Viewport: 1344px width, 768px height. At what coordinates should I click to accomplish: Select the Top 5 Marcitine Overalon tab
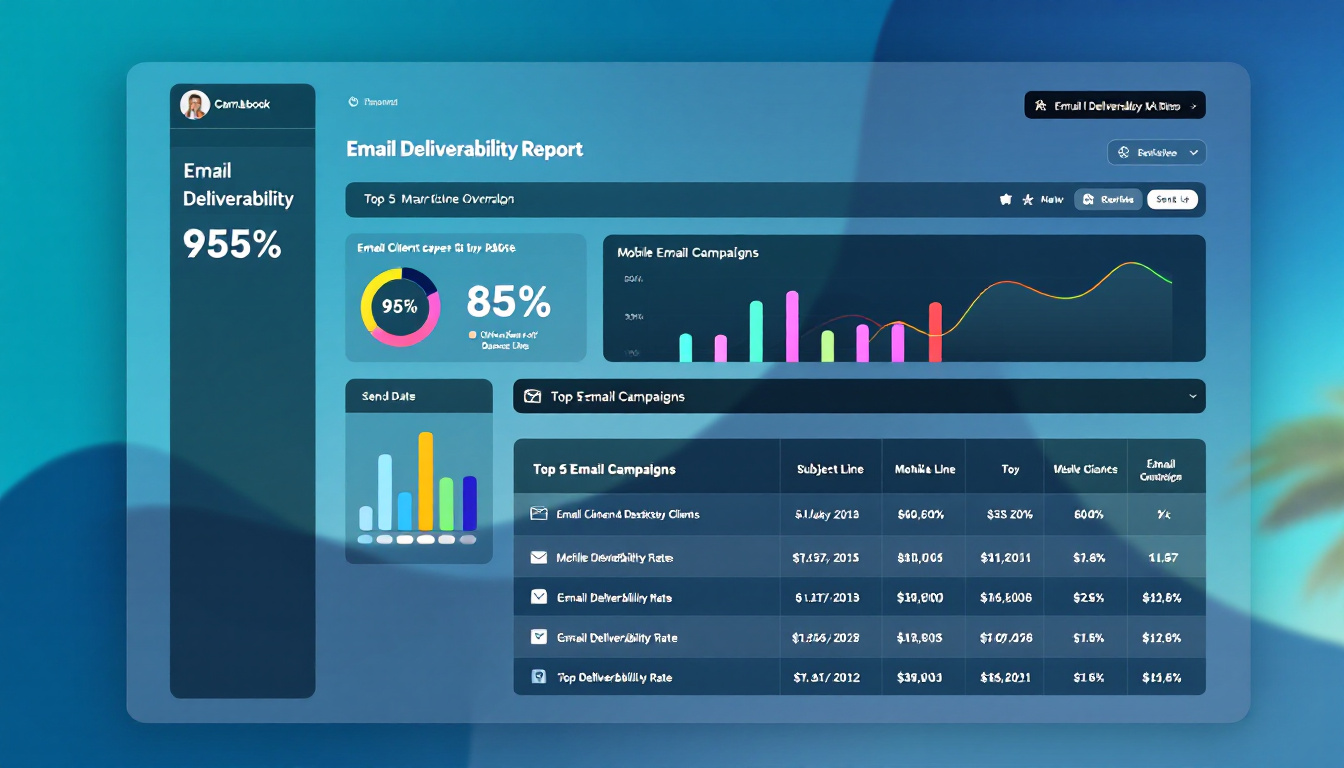tap(439, 199)
